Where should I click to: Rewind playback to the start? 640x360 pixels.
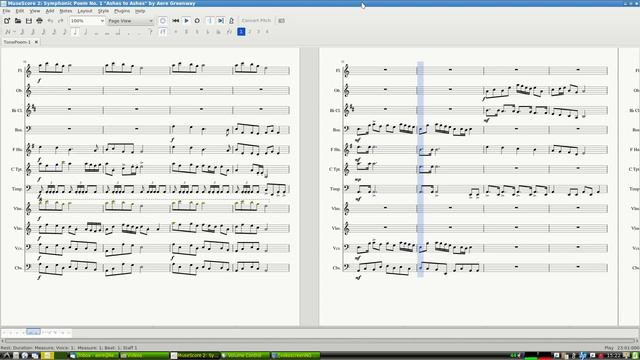tap(176, 20)
